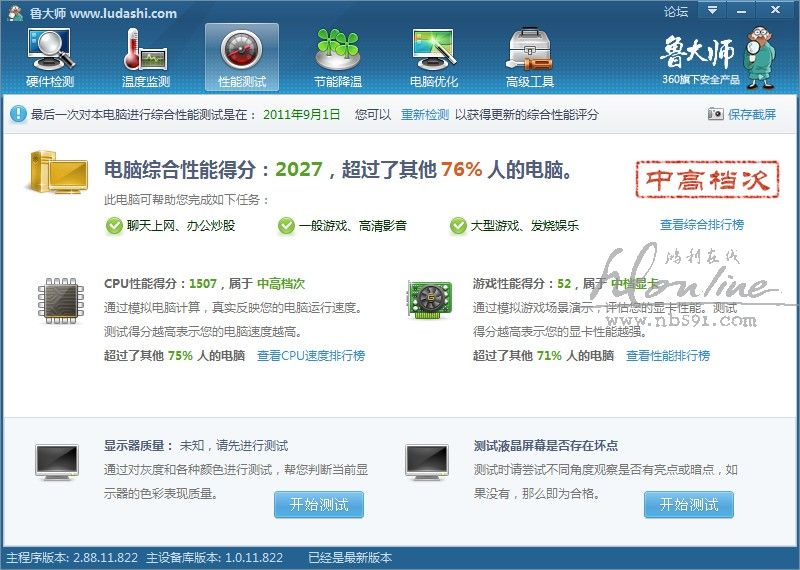This screenshot has height=570, width=800.
Task: Click the 超过了其他 71% 人的电脑 text
Action: click(543, 356)
